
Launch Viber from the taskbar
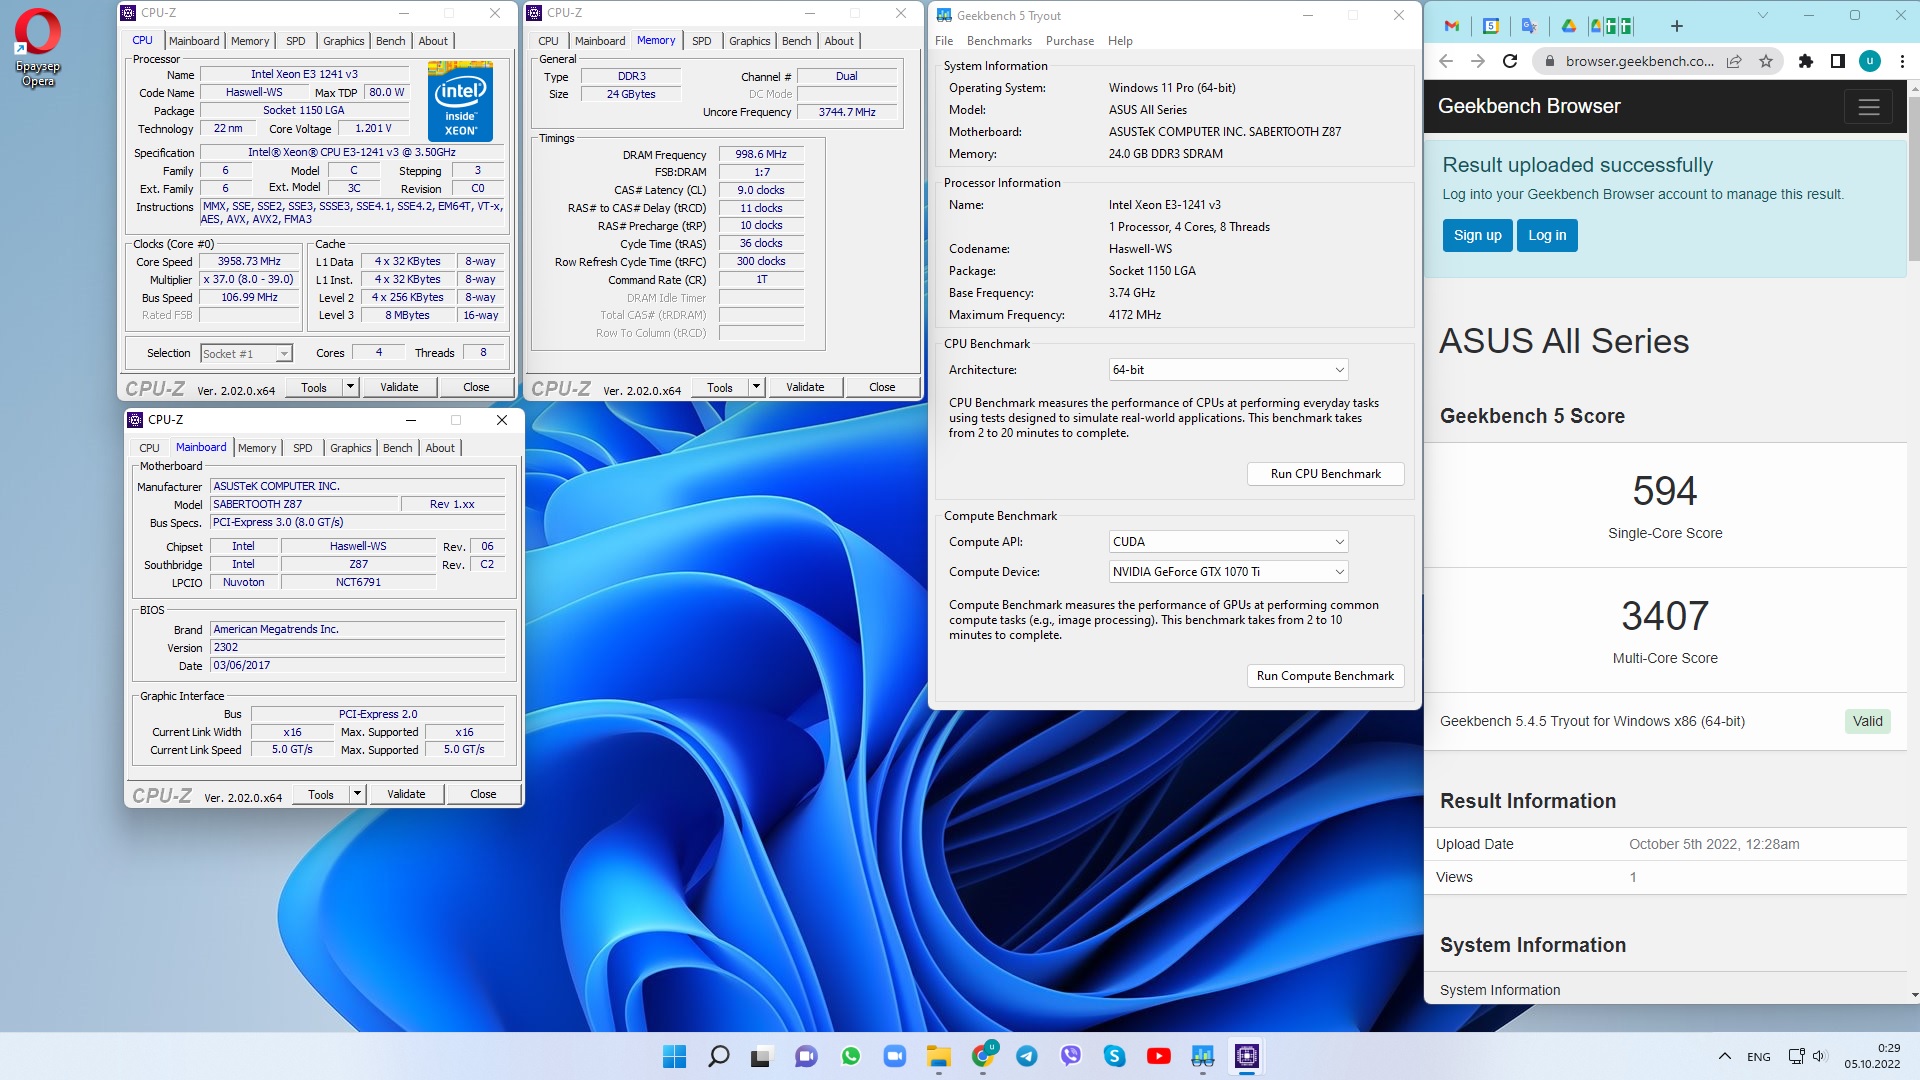(x=1071, y=1056)
